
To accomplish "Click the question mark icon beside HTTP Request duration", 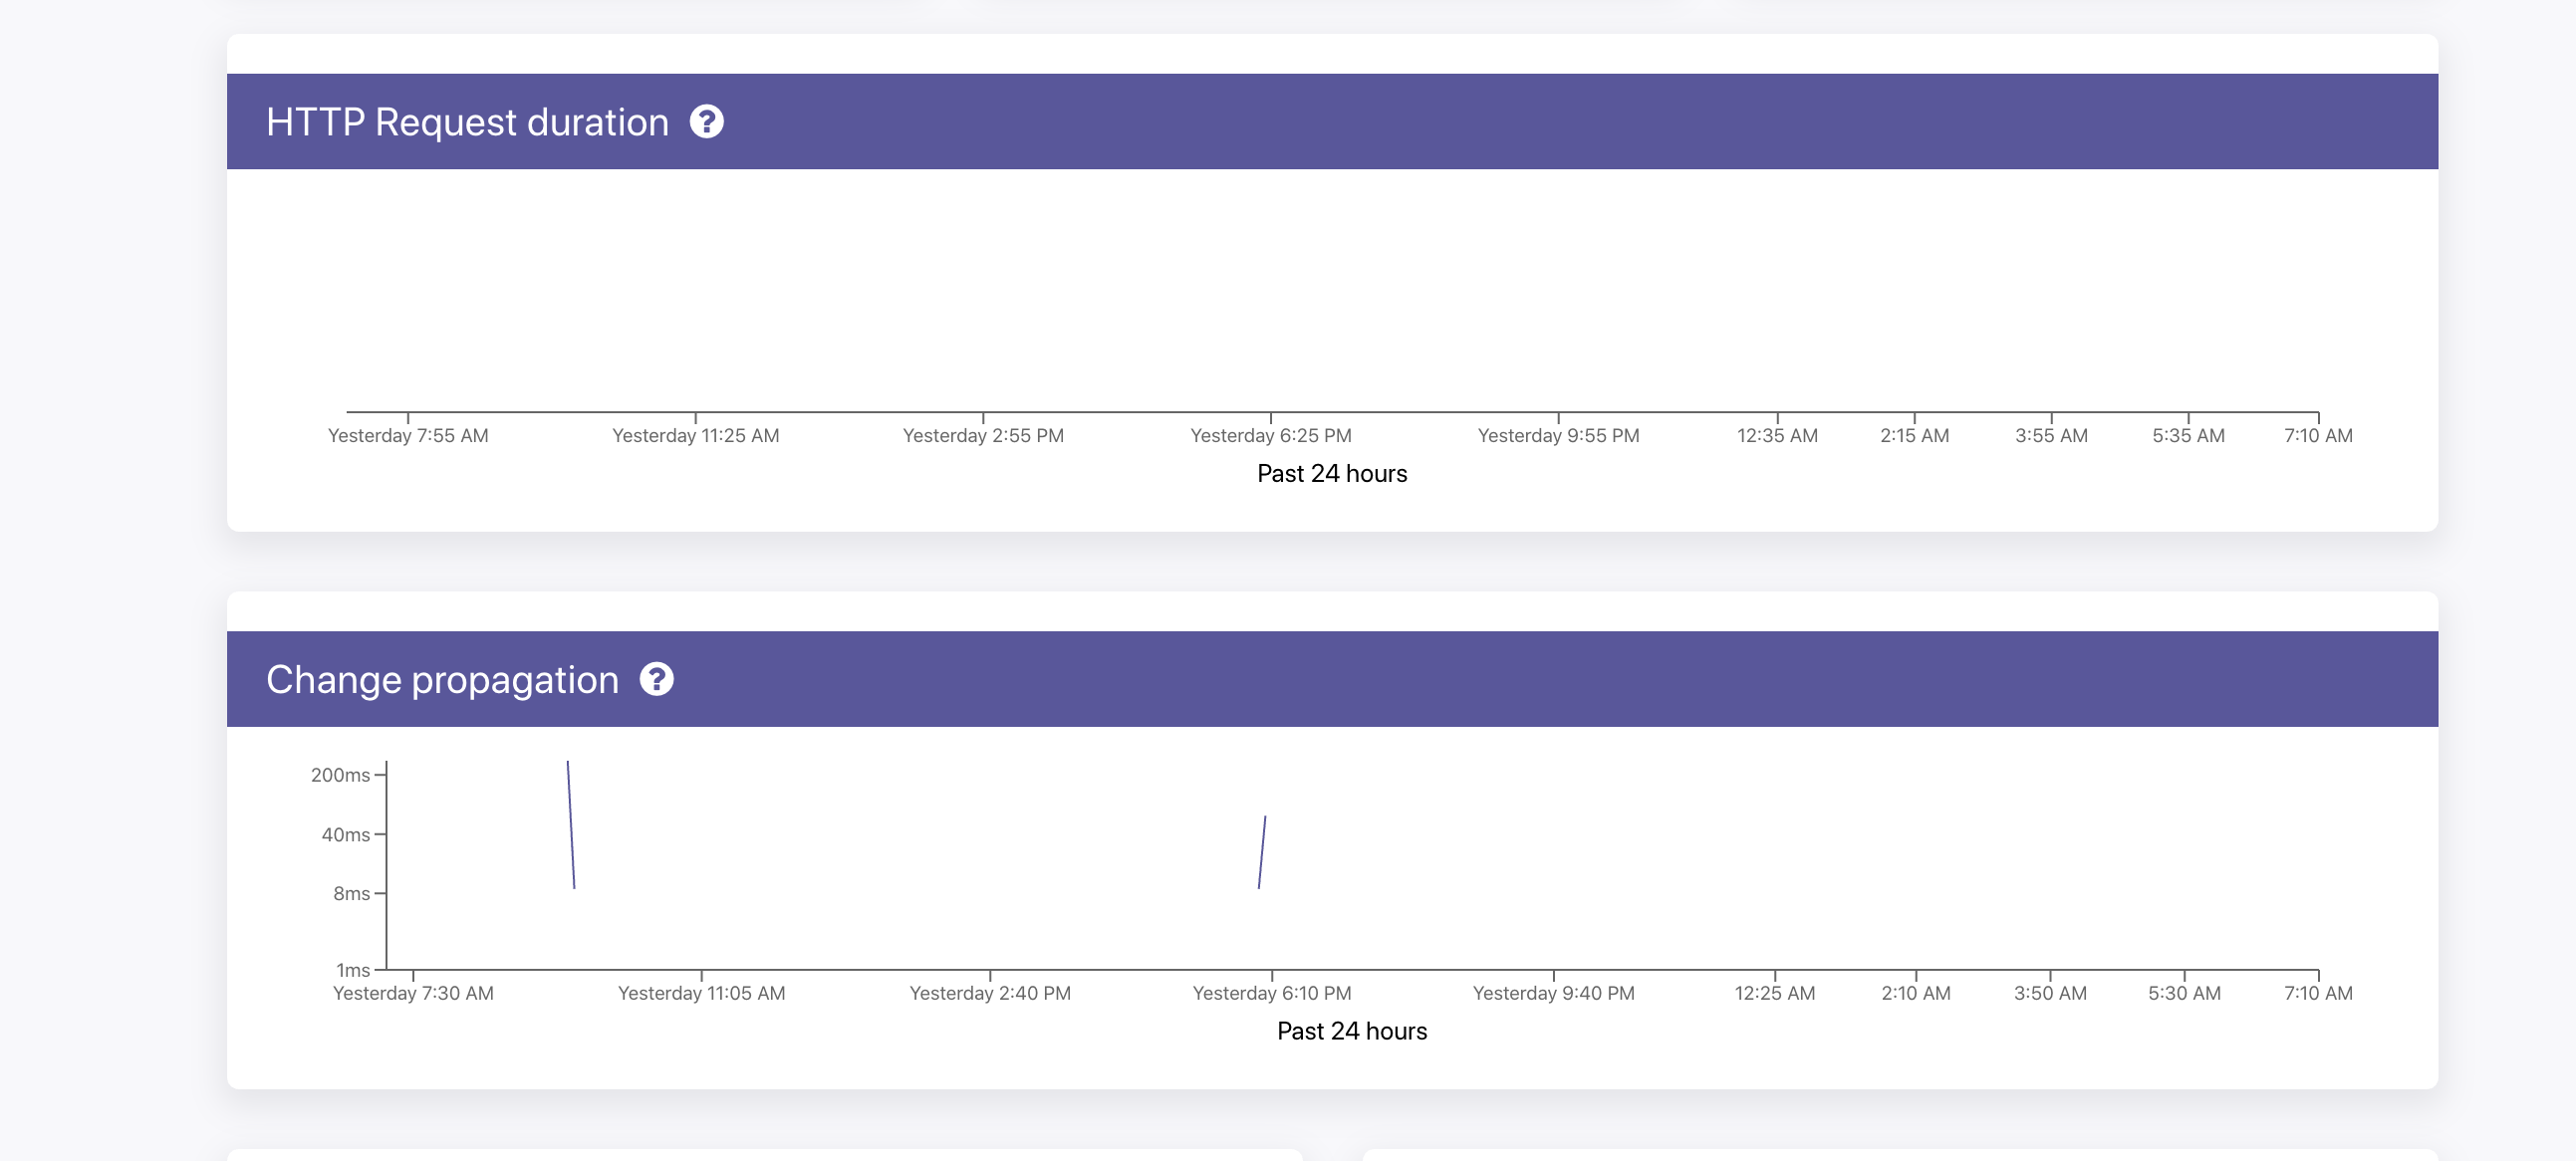I will click(x=708, y=124).
